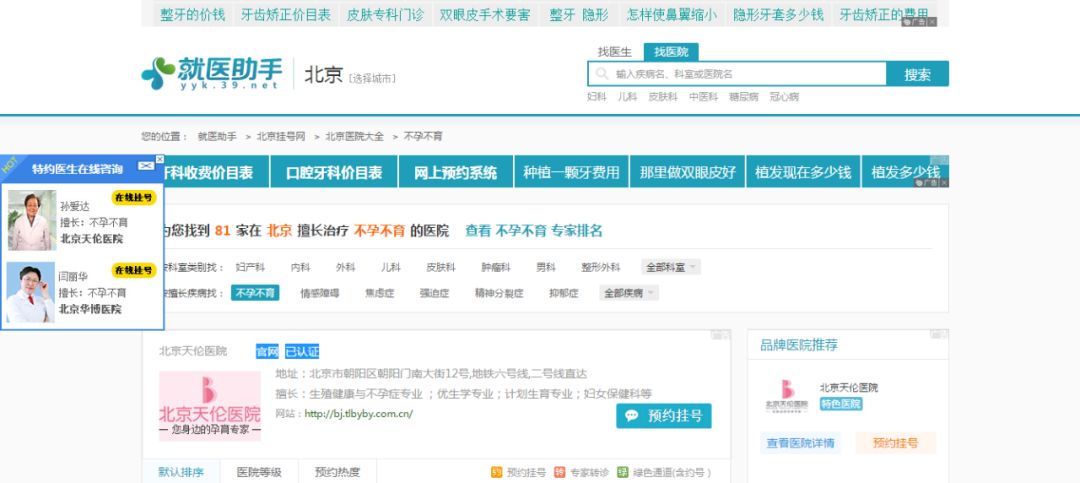Select the 预约热度 sorting tab
Viewport: 1080px width, 483px height.
[x=337, y=472]
